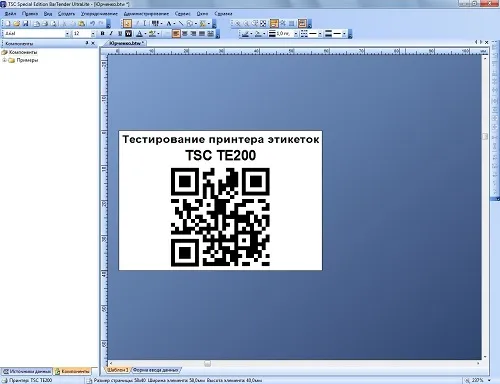The image size is (500, 384).
Task: Click the Paste icon in the toolbar
Action: (x=81, y=23)
